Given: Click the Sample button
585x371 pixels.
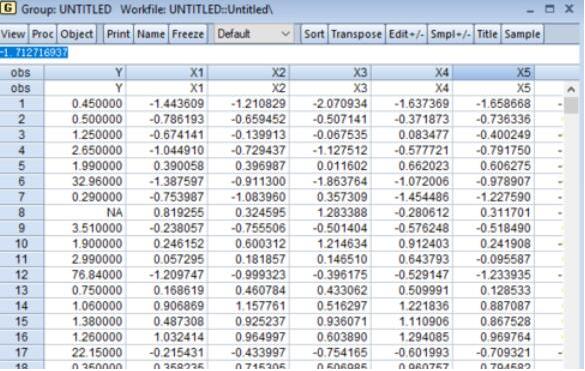Looking at the screenshot, I should click(522, 34).
